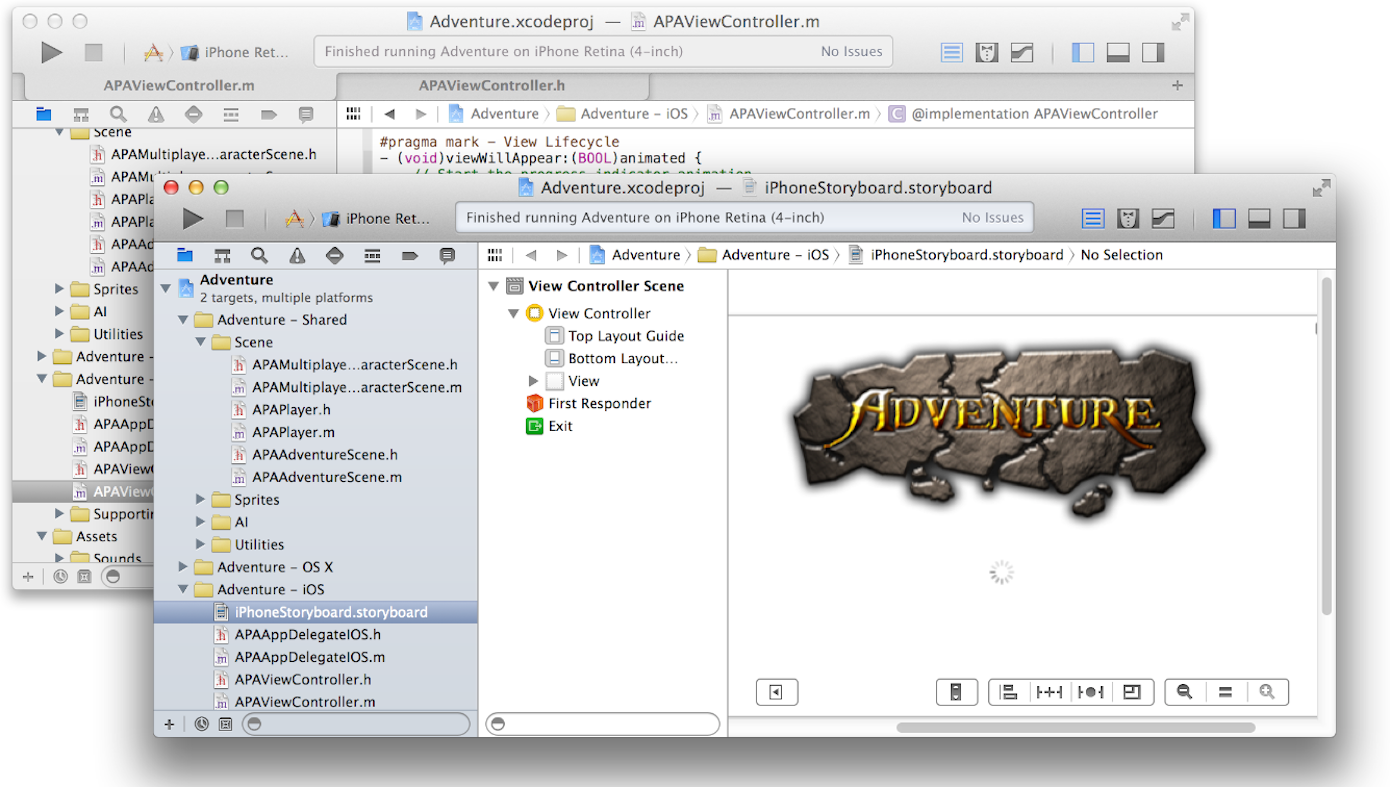This screenshot has width=1390, height=787.
Task: Select Exit item in document outline
Action: pyautogui.click(x=550, y=426)
